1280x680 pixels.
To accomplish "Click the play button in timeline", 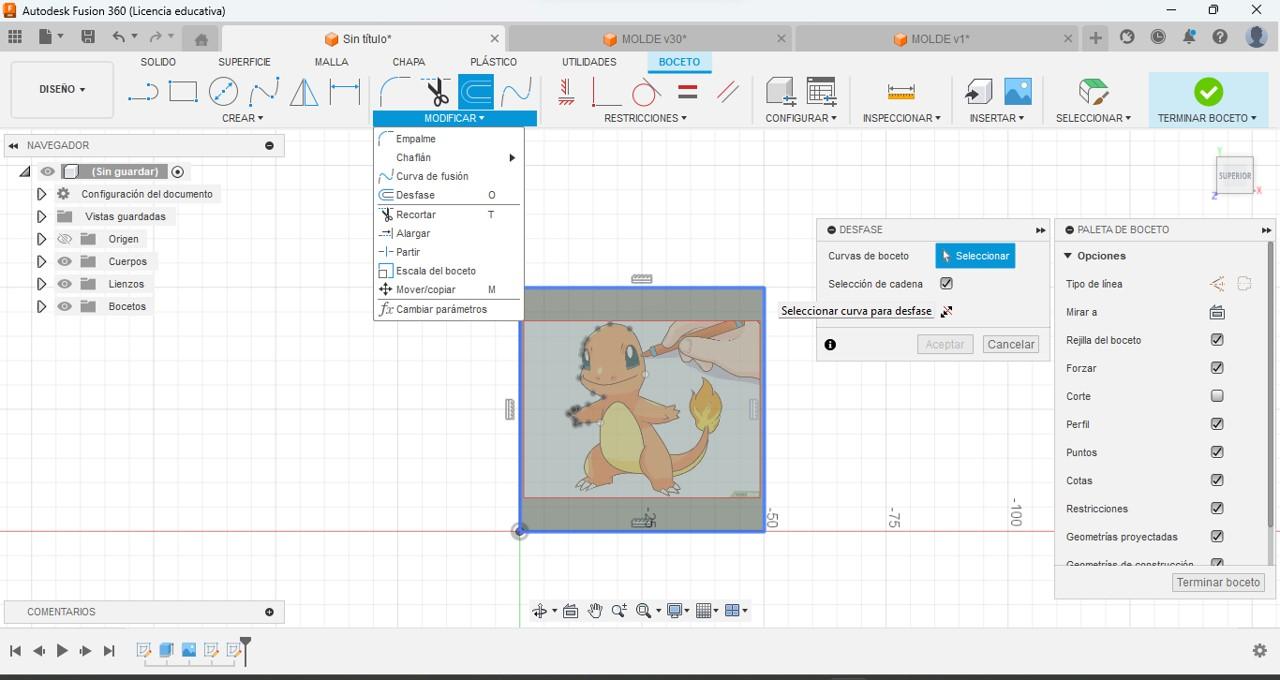I will pos(62,651).
